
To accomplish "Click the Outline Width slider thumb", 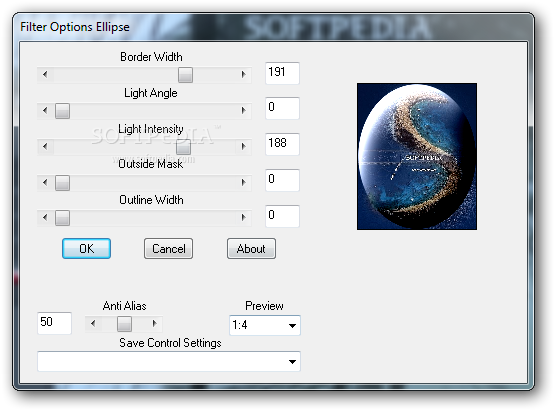I will (62, 218).
